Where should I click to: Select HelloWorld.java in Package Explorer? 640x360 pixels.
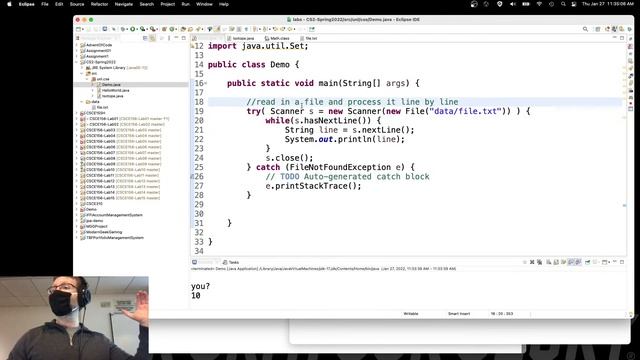click(x=115, y=90)
